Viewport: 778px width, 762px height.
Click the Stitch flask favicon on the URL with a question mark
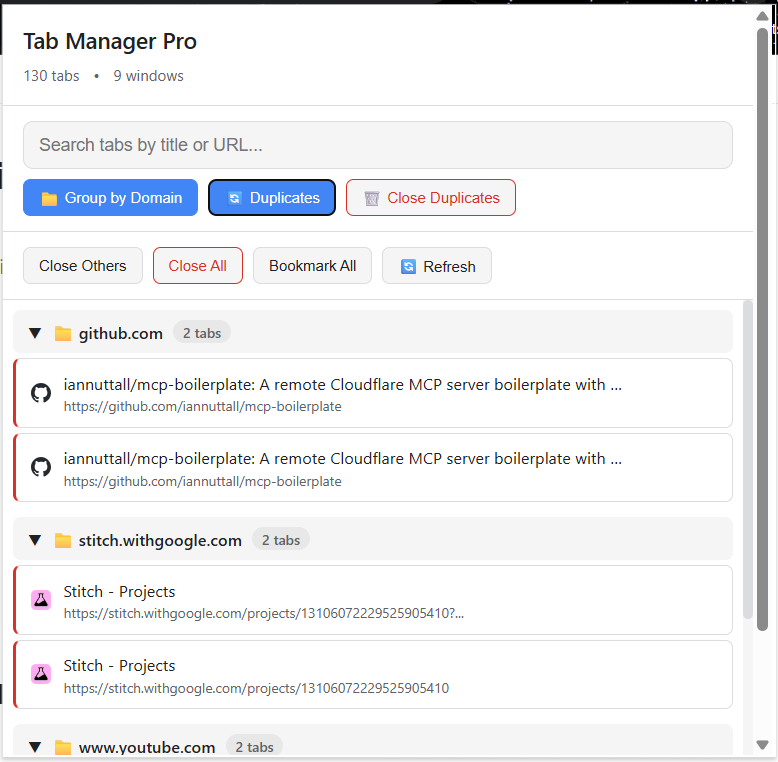click(x=41, y=600)
